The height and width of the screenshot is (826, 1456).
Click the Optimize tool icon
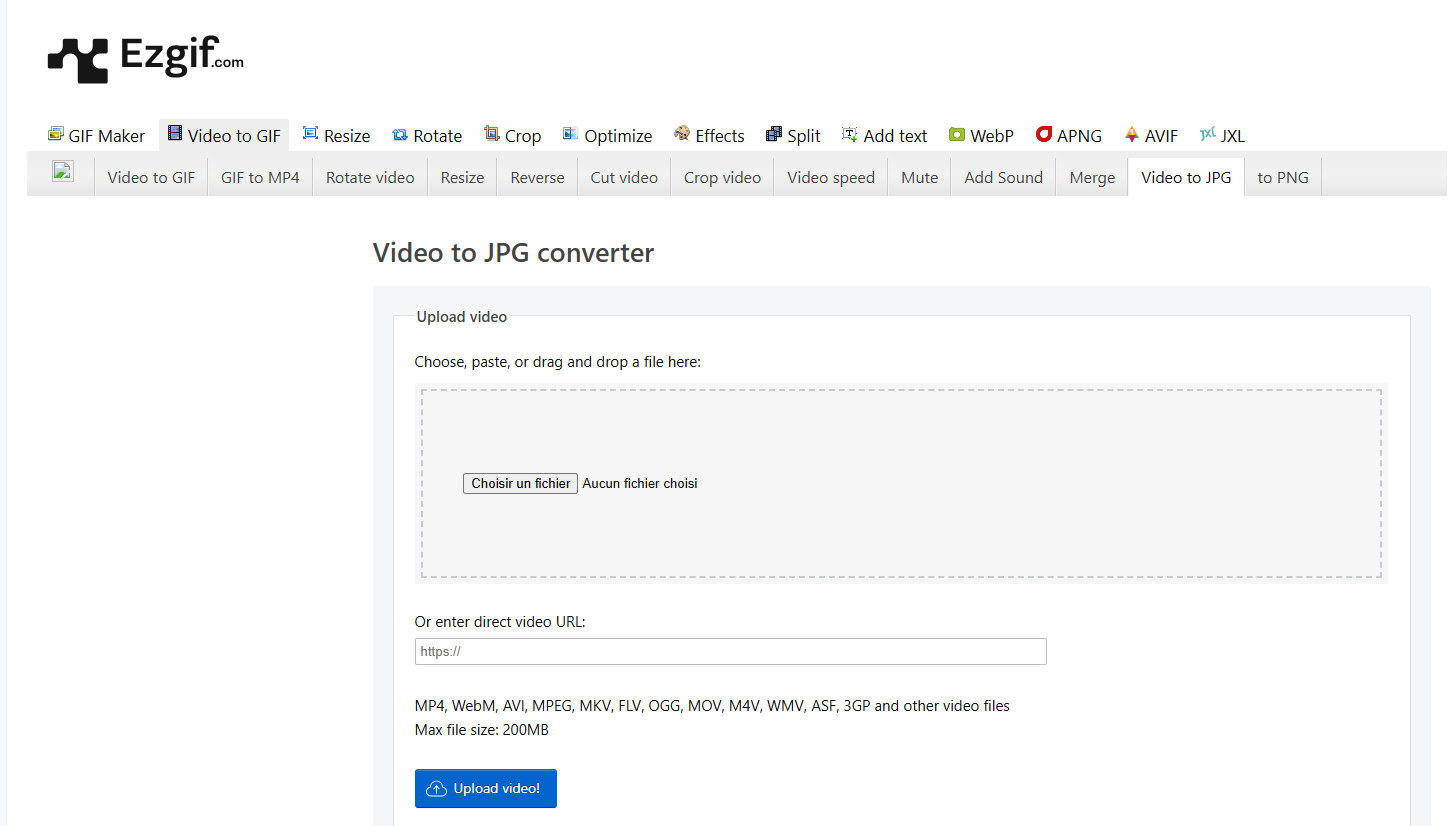(x=570, y=134)
